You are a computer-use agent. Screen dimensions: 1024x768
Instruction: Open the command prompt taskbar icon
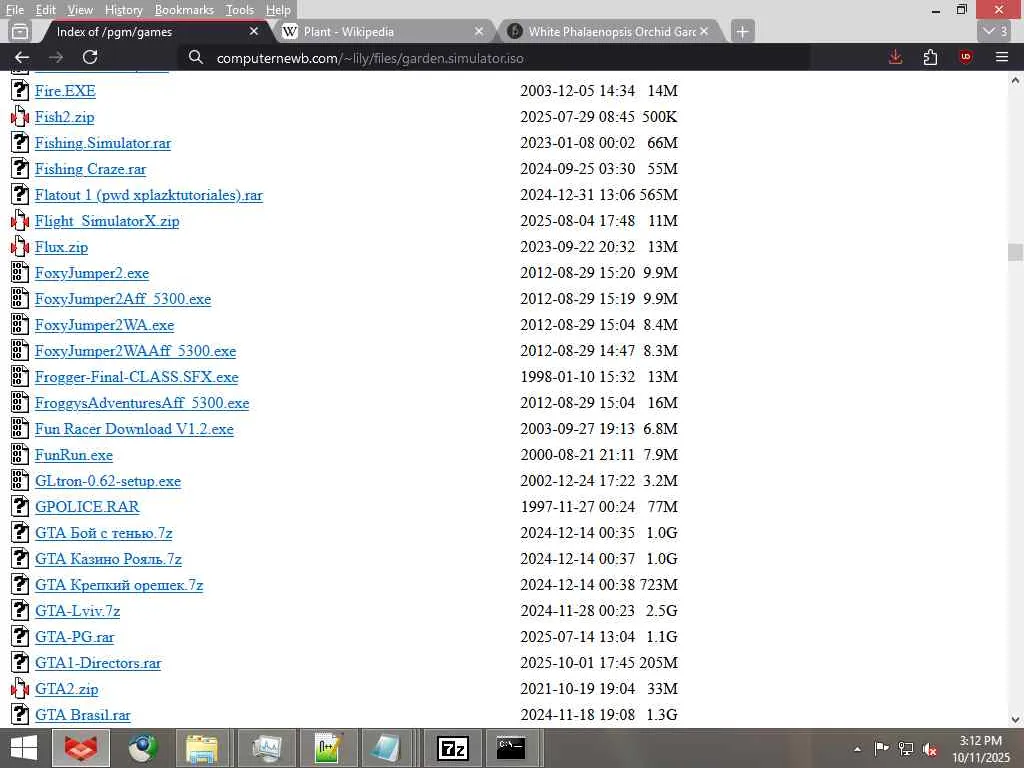click(x=511, y=748)
